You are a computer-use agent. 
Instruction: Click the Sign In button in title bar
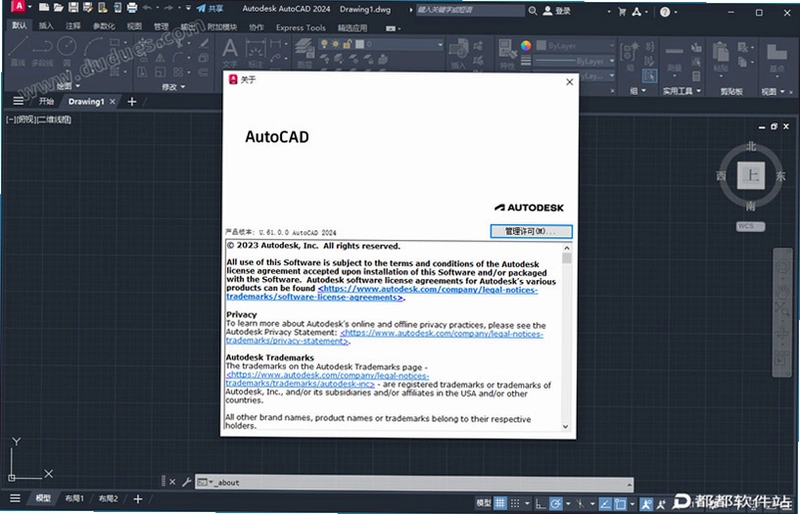[557, 10]
